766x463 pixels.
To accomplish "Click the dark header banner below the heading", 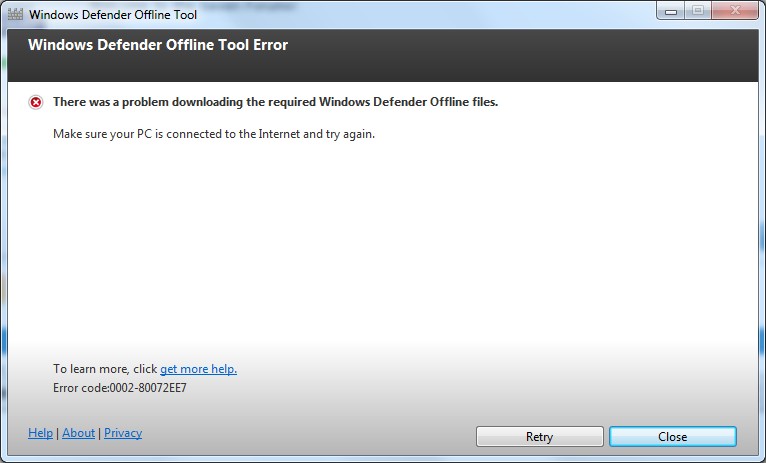I will (x=383, y=68).
